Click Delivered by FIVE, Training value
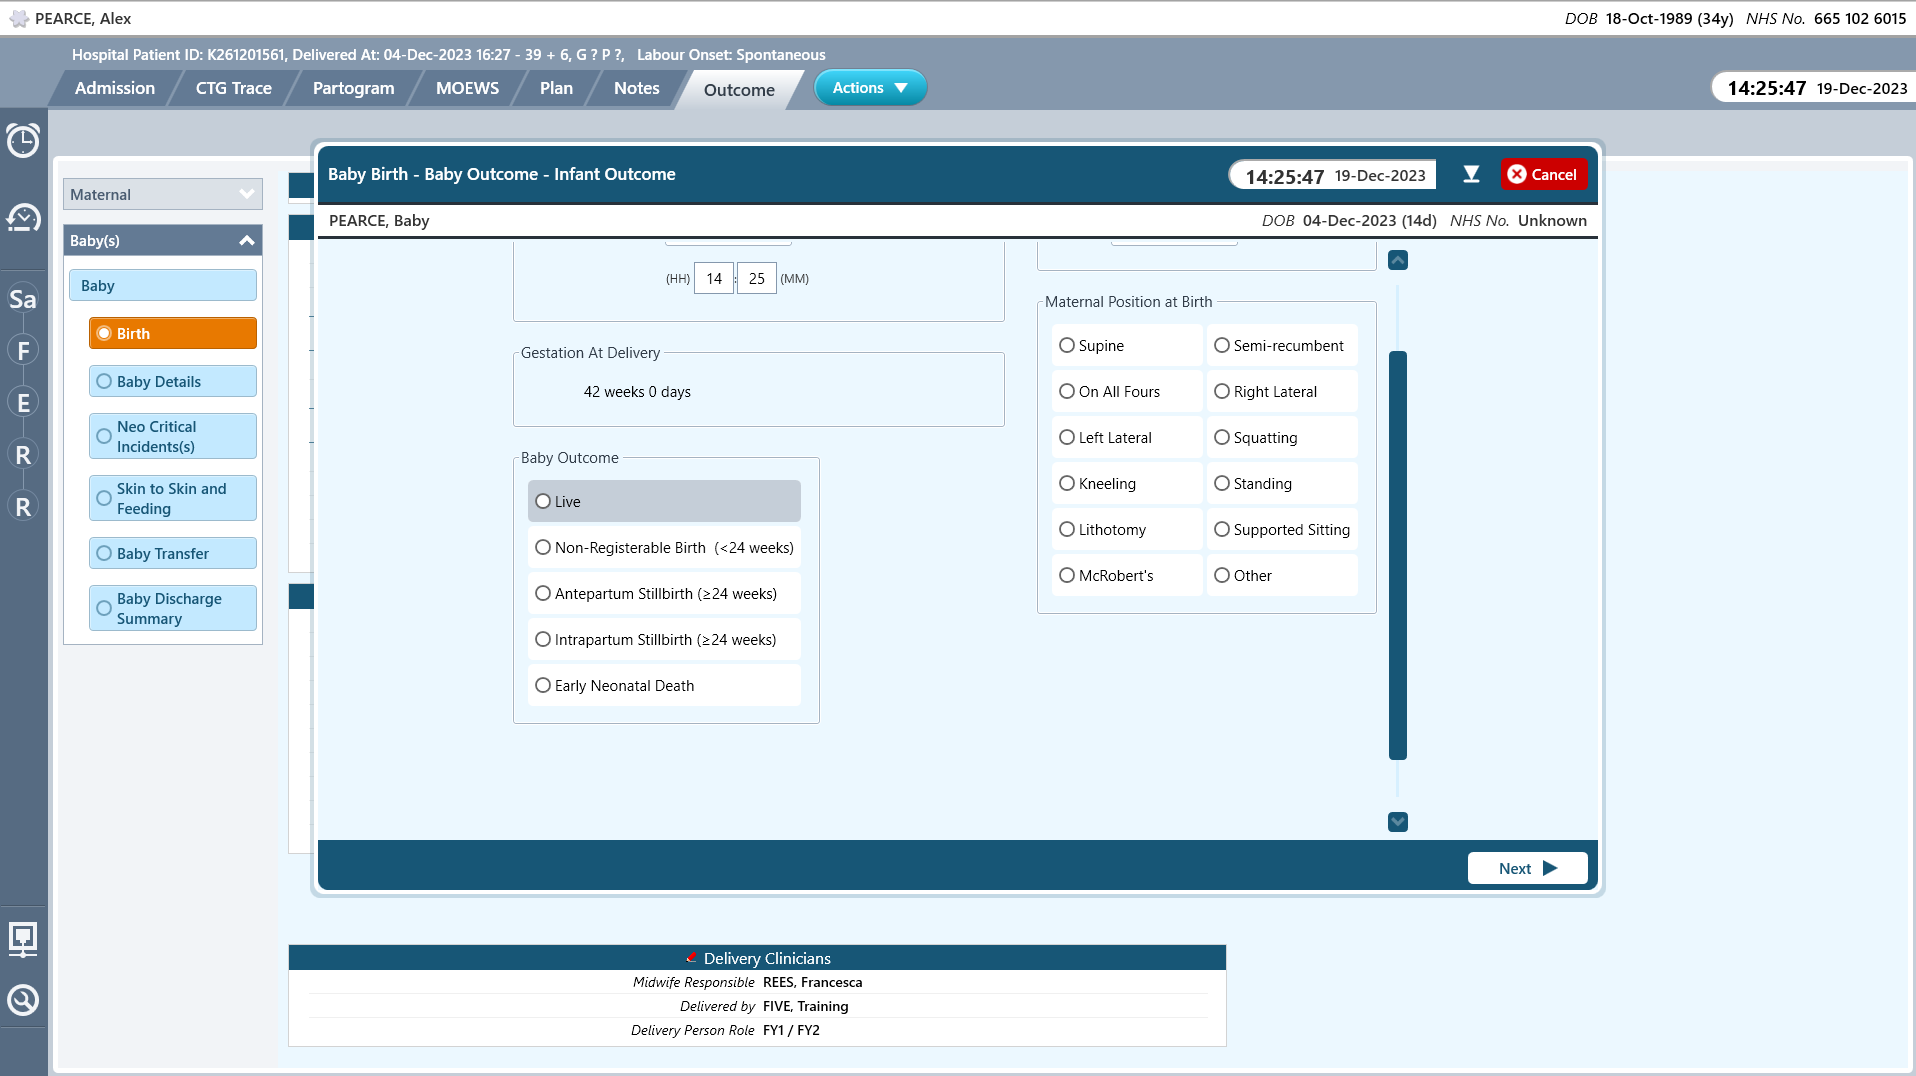Viewport: 1916px width, 1076px height. click(x=805, y=1006)
